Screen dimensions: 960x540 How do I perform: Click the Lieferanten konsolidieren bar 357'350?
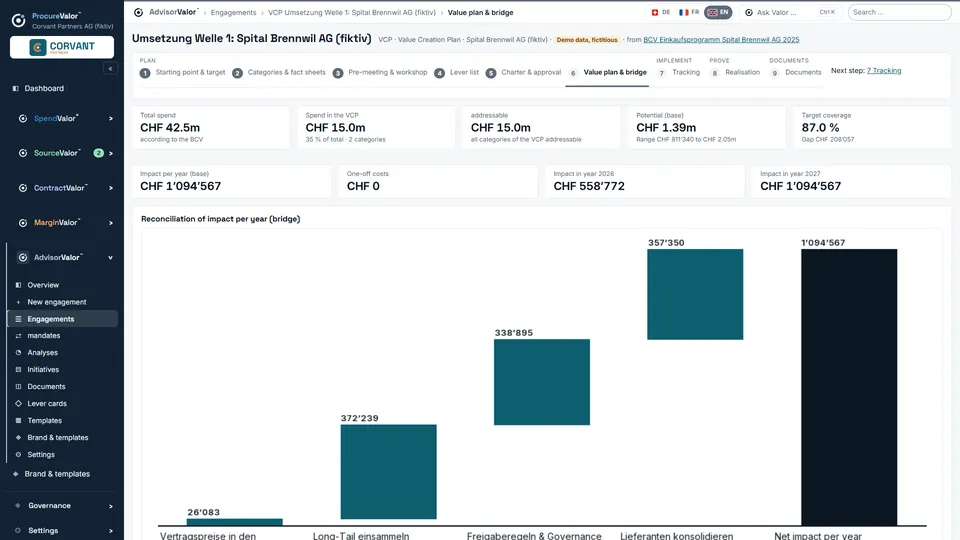click(695, 294)
